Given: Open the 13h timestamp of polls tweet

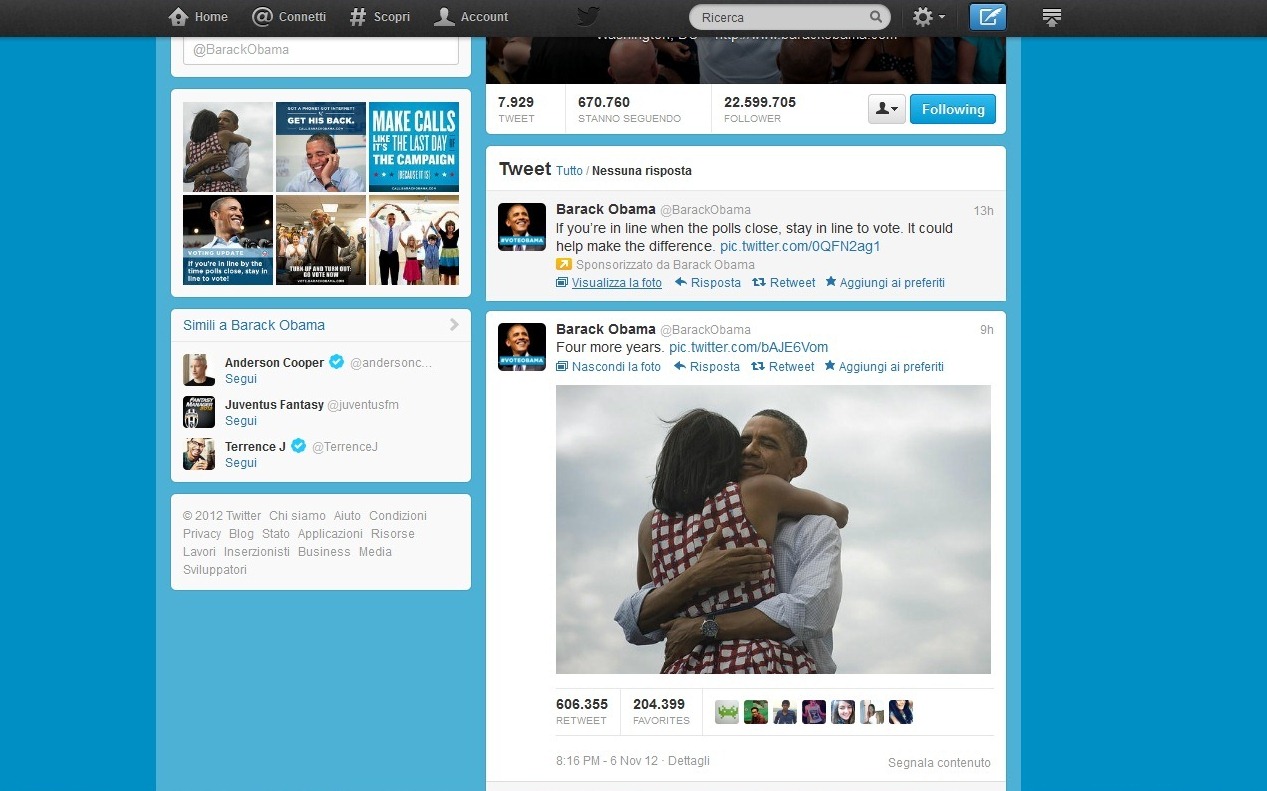Looking at the screenshot, I should (983, 211).
